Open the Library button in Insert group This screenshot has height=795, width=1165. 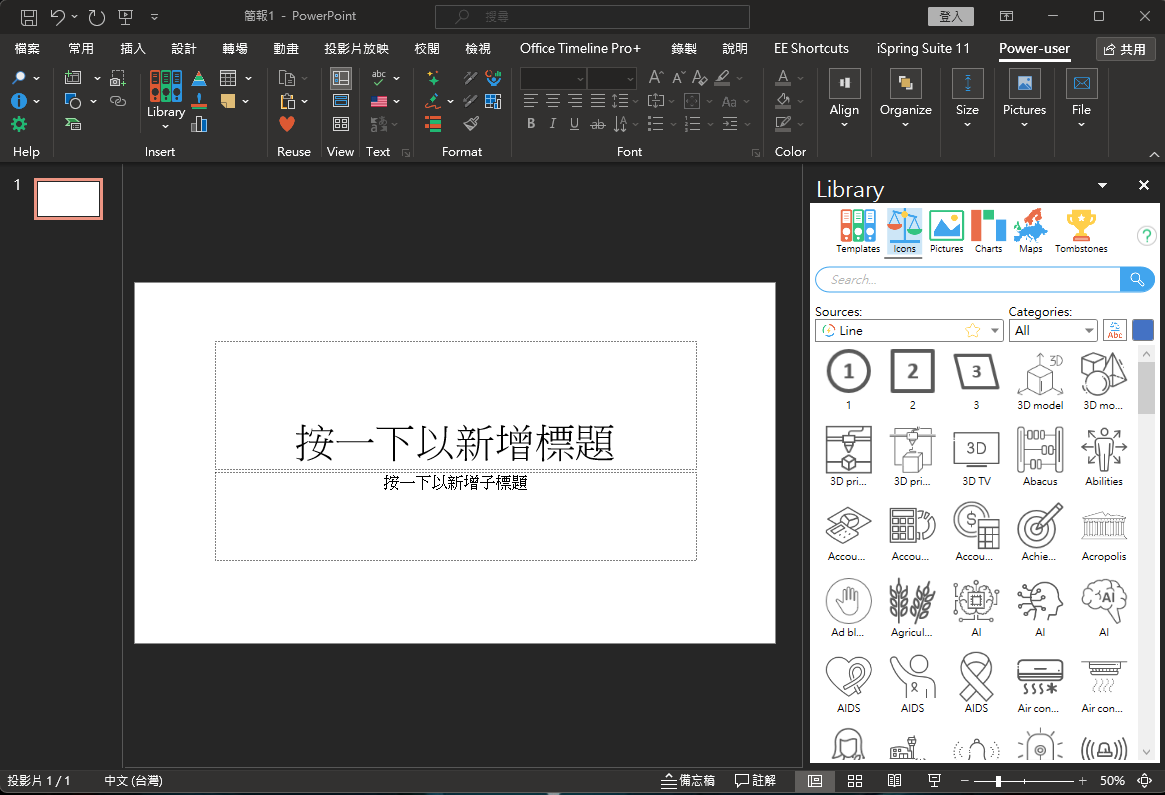coord(166,99)
